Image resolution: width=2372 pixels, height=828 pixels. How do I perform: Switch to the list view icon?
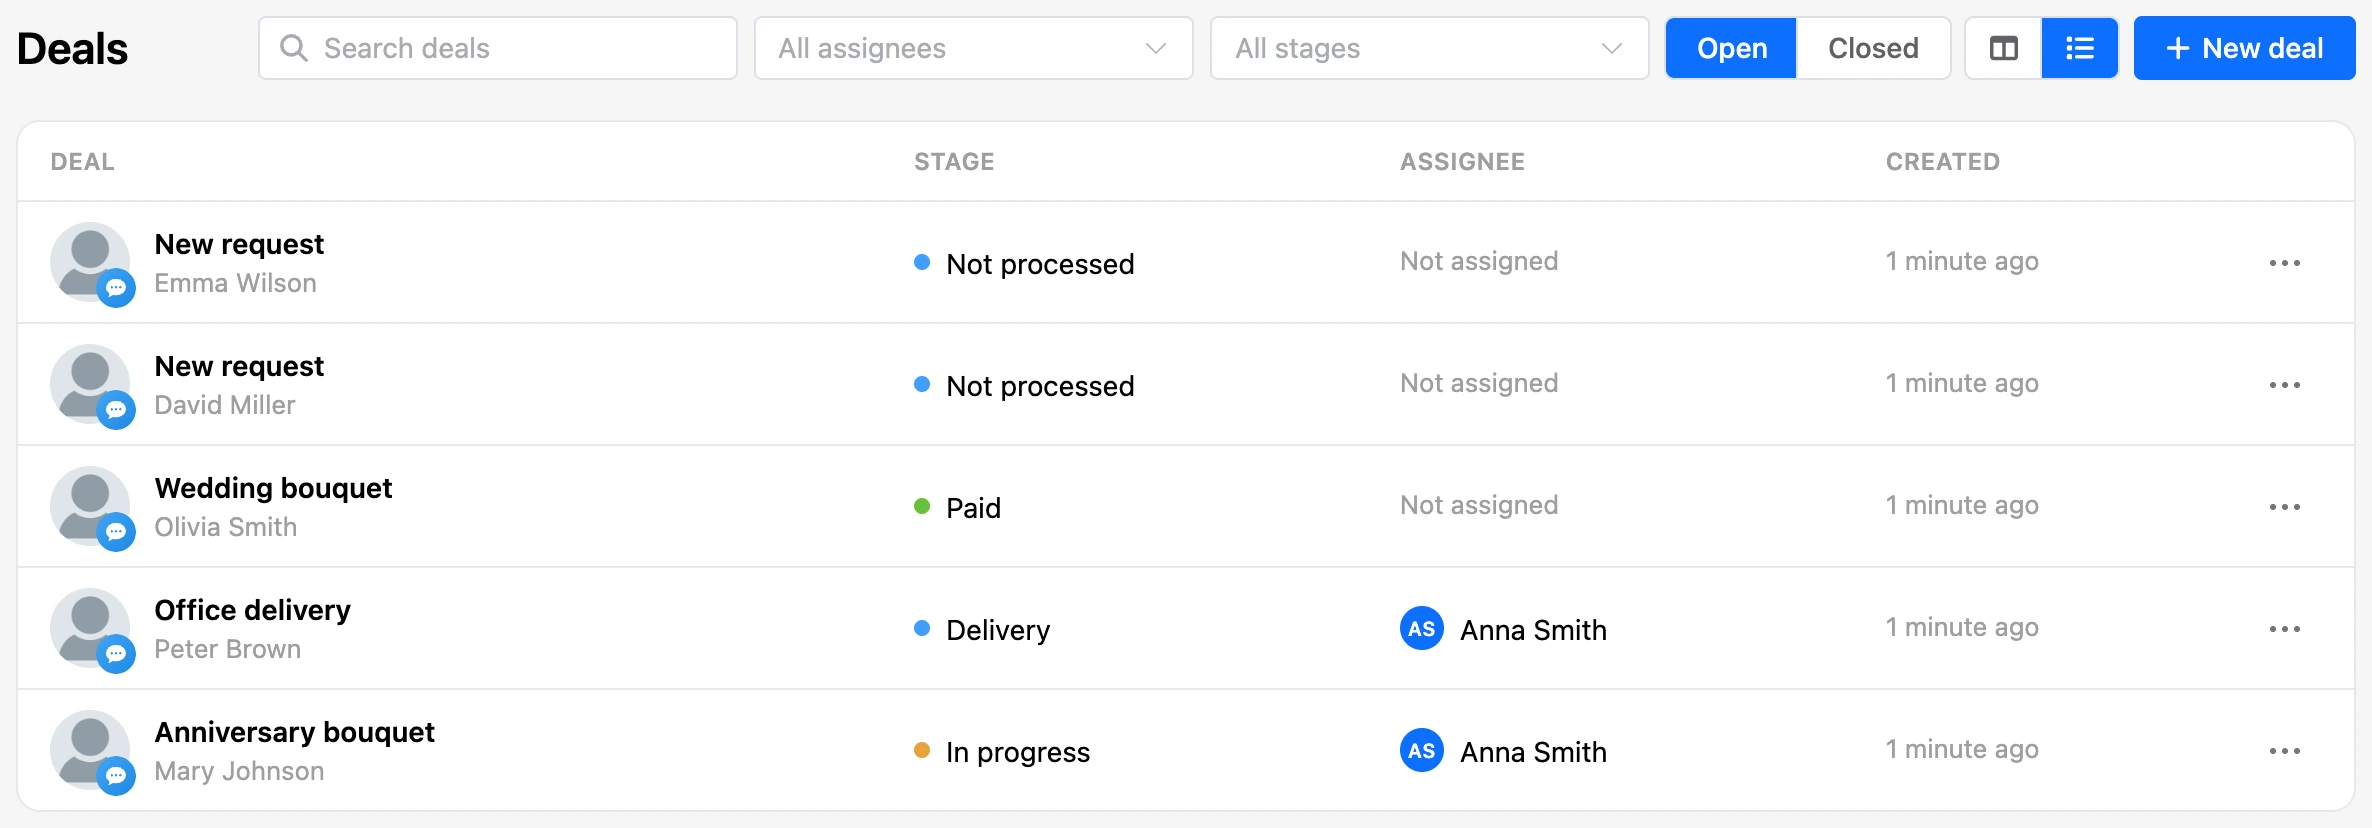click(2080, 48)
